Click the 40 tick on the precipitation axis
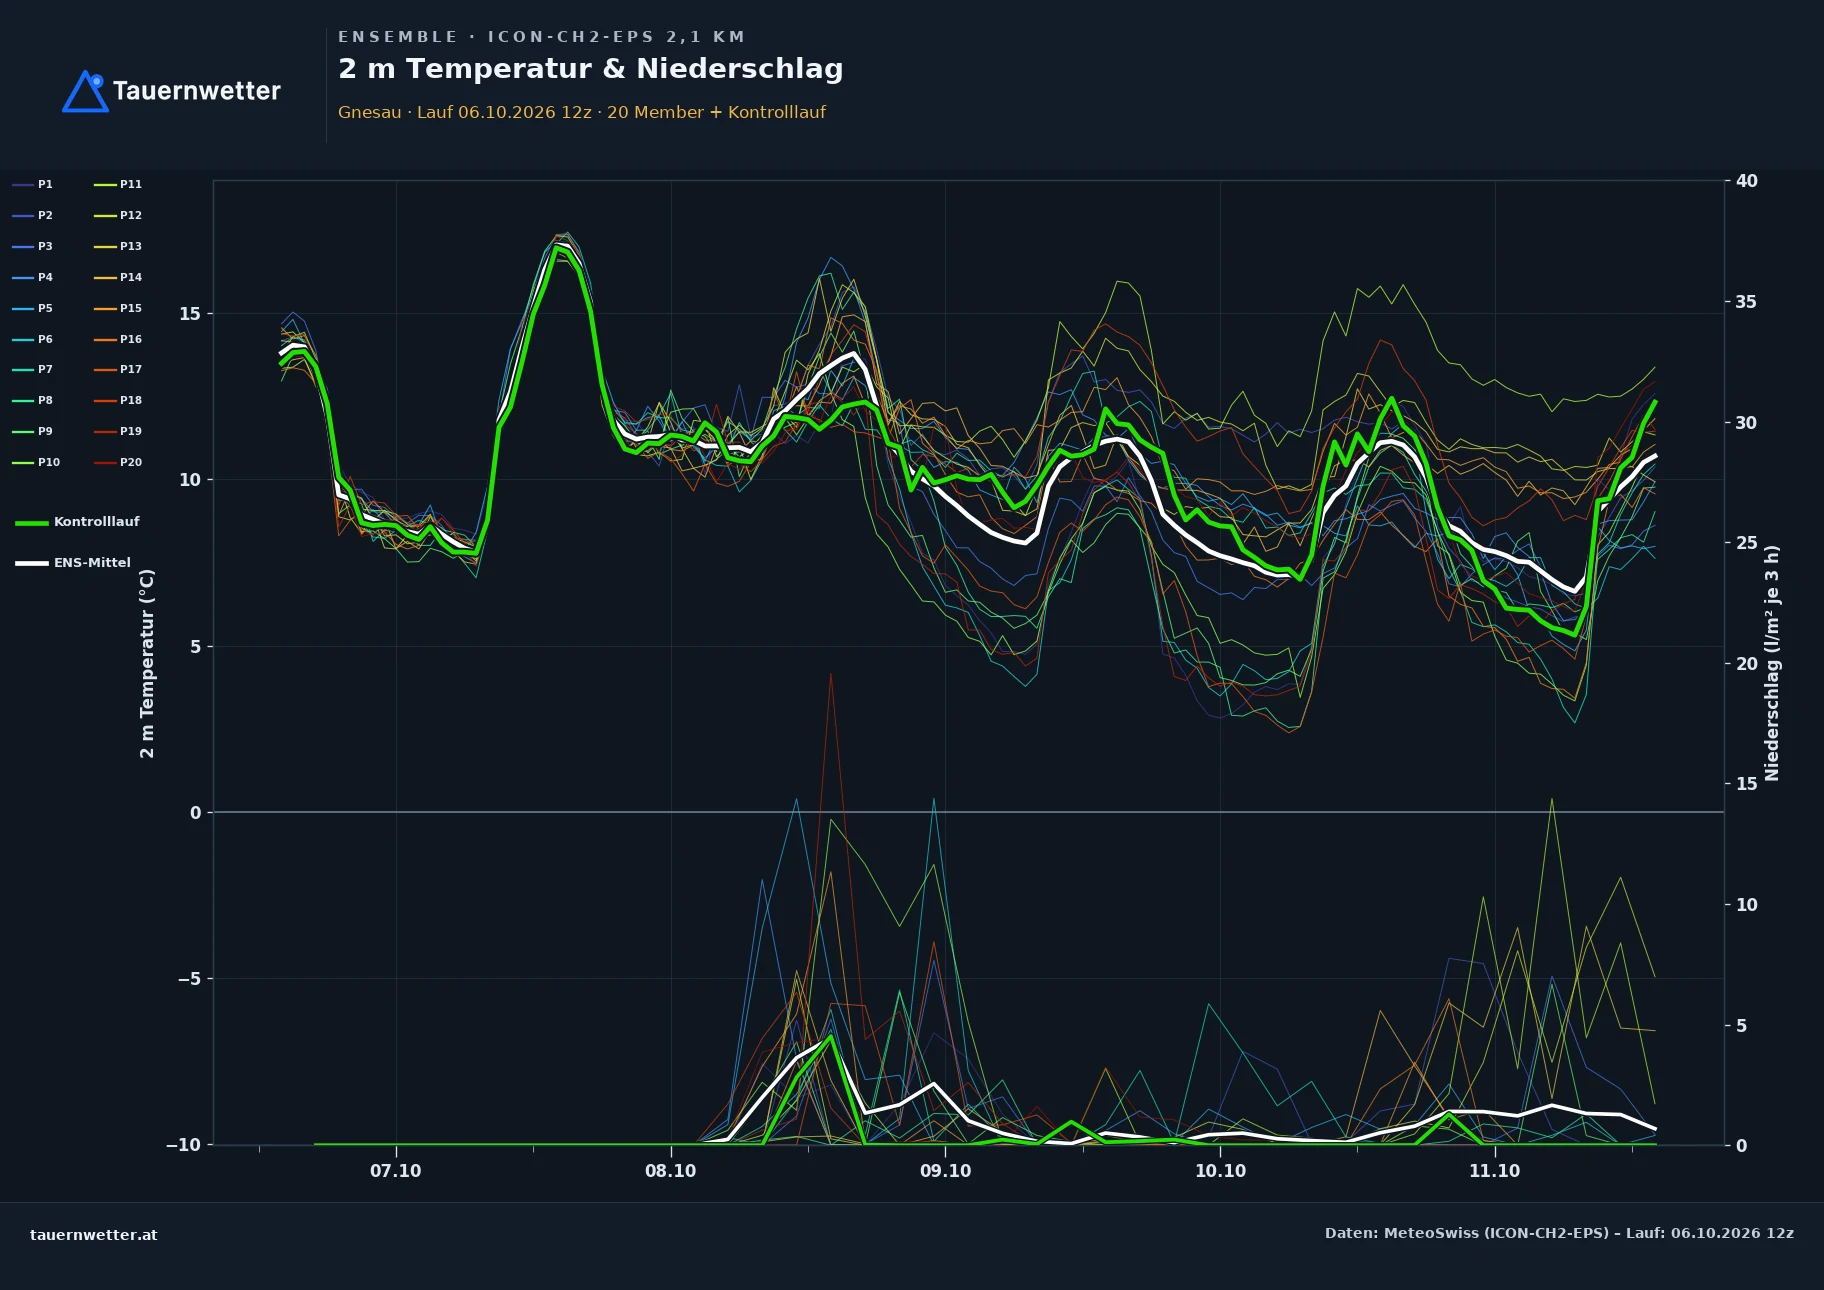 point(1746,181)
